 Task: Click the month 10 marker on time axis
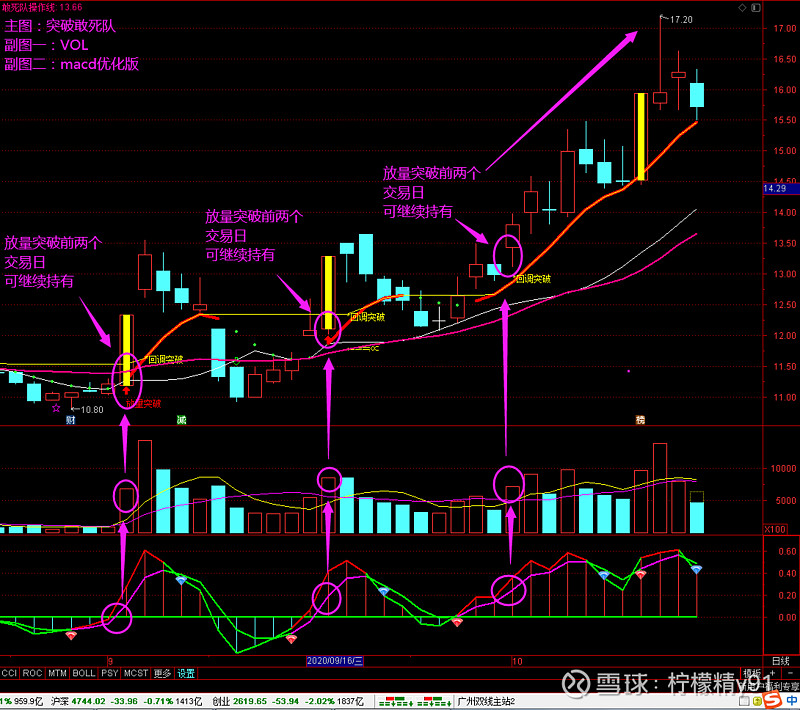517,661
